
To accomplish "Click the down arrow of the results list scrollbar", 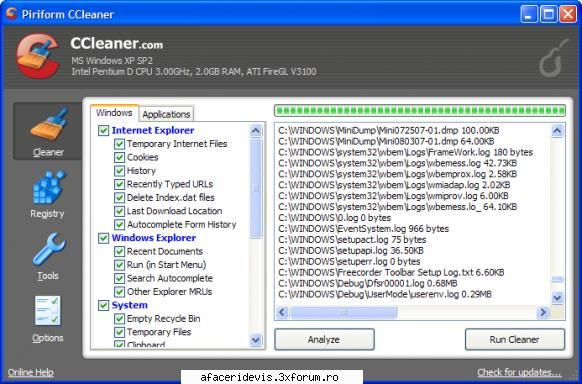I will coord(557,298).
